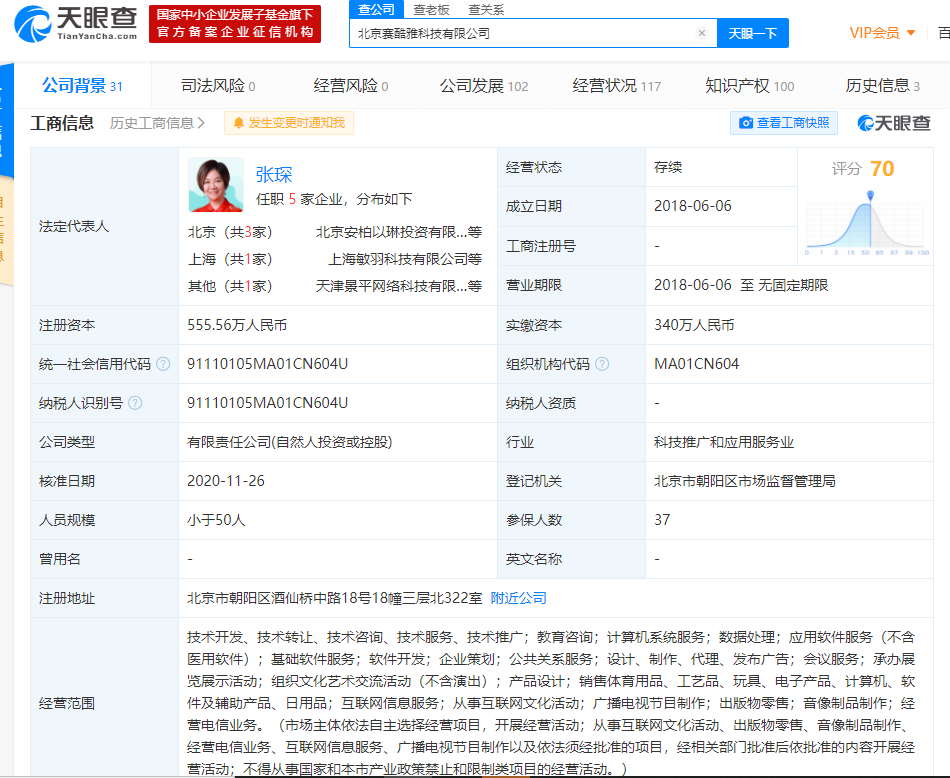Image resolution: width=950 pixels, height=778 pixels.
Task: Open the 公司发展 102 tab
Action: pyautogui.click(x=484, y=86)
